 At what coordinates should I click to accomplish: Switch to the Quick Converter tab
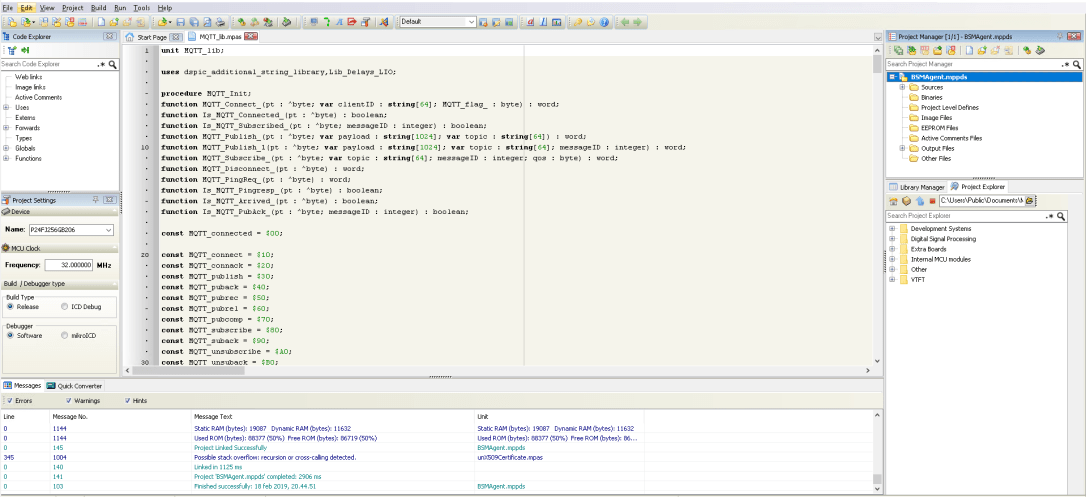(x=75, y=386)
